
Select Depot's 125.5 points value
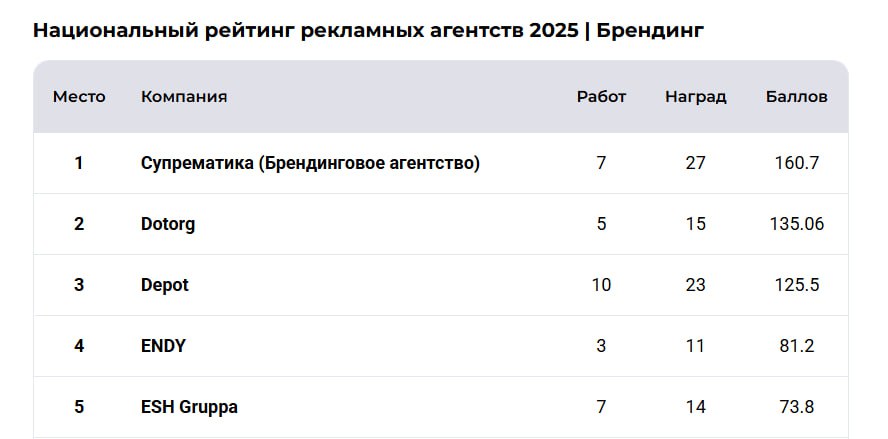click(797, 285)
